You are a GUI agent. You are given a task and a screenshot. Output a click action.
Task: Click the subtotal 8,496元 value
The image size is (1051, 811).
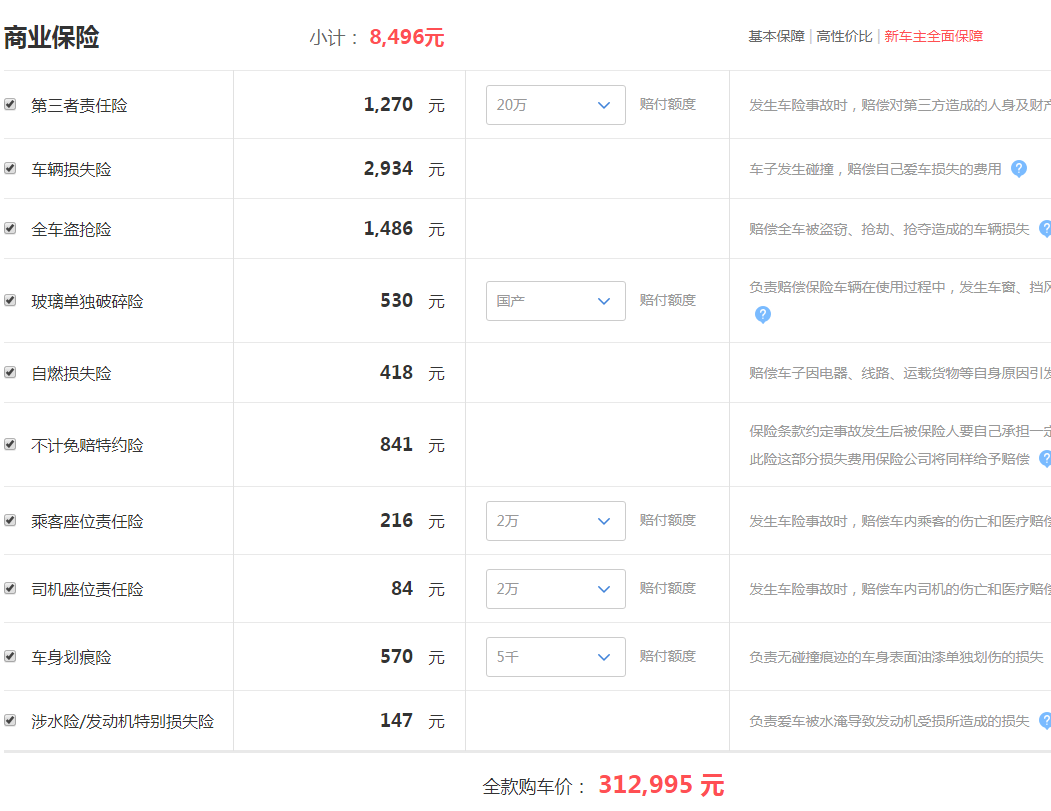(x=407, y=37)
